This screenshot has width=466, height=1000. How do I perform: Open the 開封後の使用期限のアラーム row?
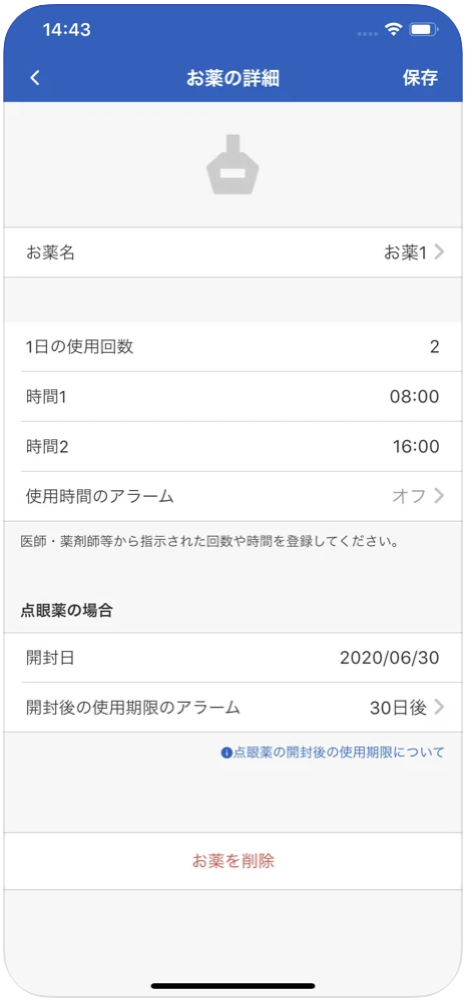coord(233,707)
